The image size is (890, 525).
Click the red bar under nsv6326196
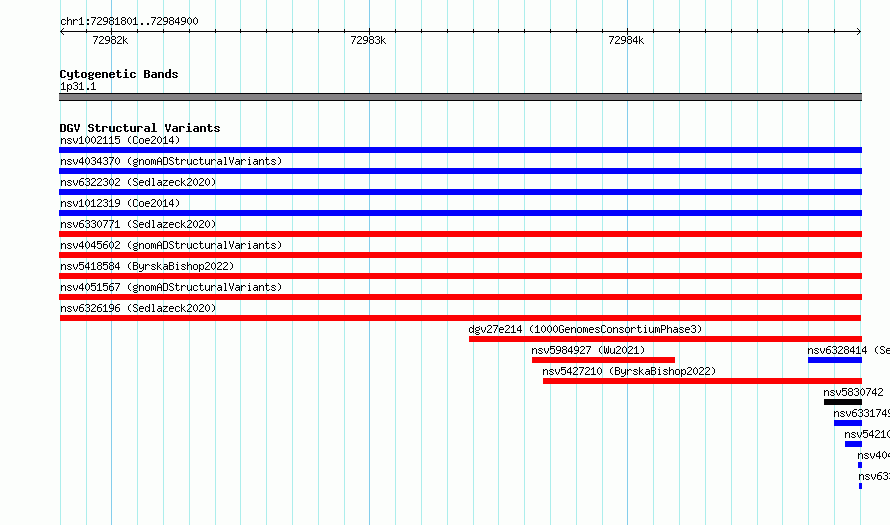click(460, 318)
